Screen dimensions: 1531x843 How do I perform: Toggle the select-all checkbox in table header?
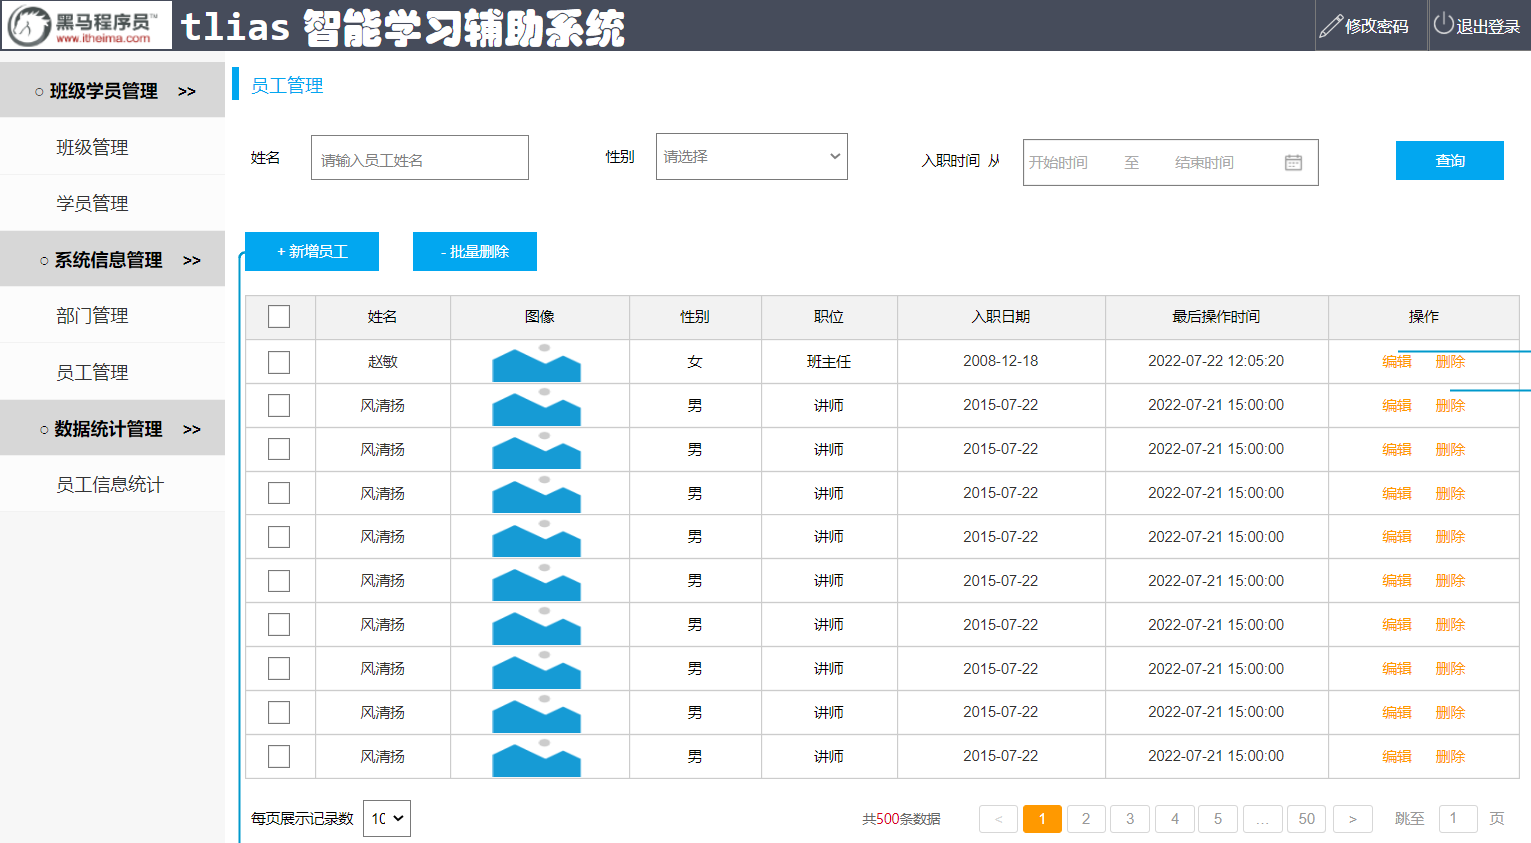(279, 317)
